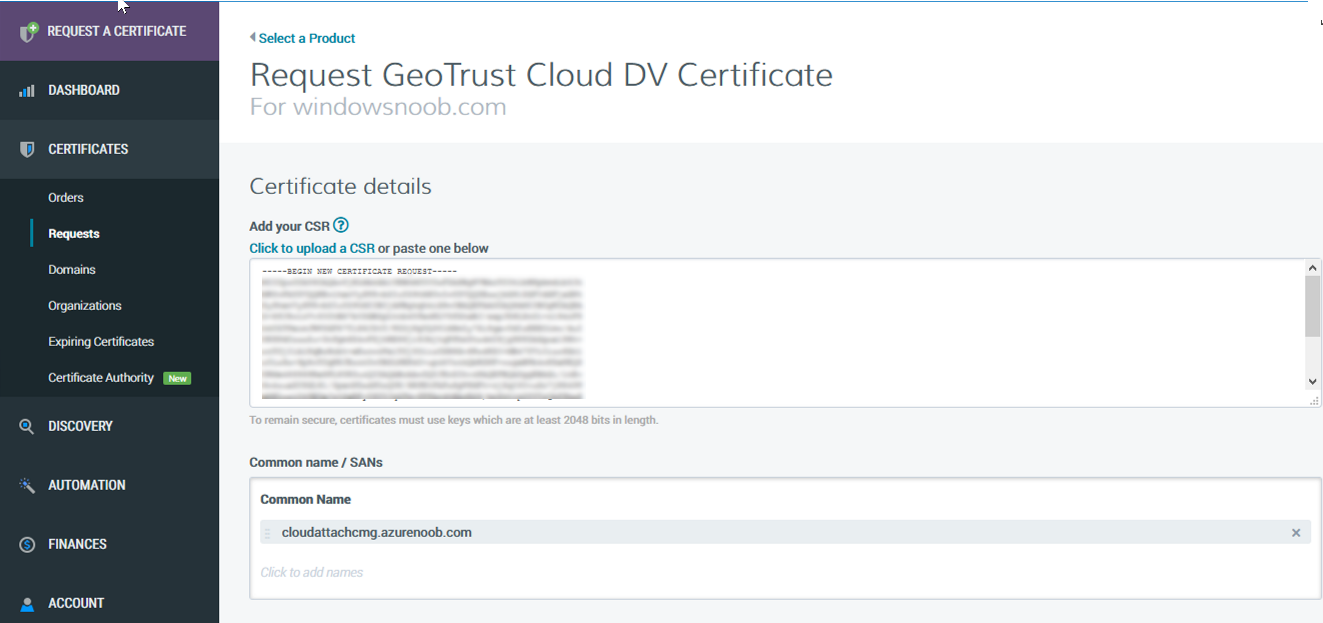Click the CSR text area resize grip

pyautogui.click(x=1314, y=399)
